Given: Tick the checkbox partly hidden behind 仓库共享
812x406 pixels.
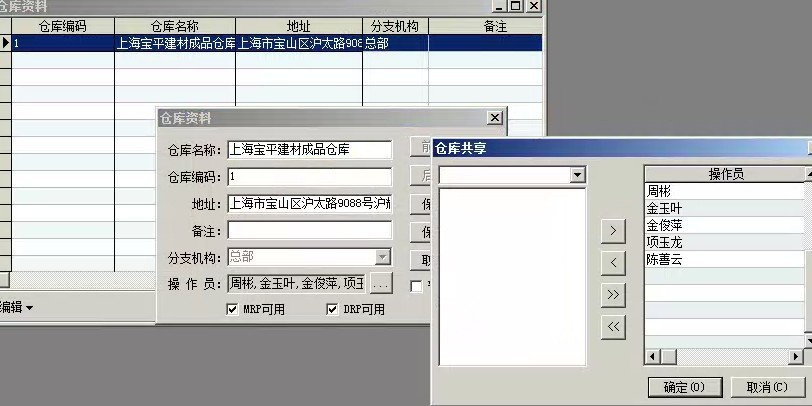Looking at the screenshot, I should pyautogui.click(x=416, y=285).
